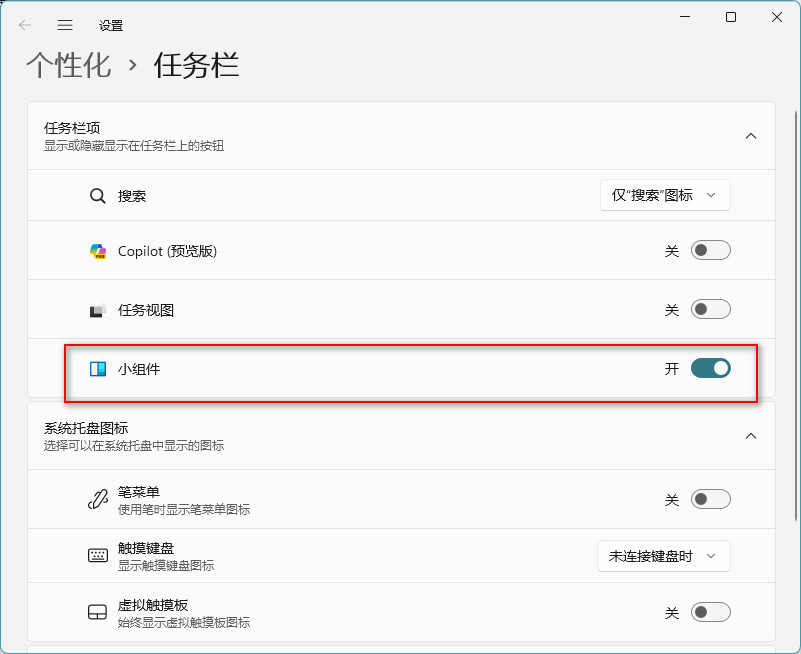Click the 虚拟触摸板 touchpad icon

click(97, 611)
